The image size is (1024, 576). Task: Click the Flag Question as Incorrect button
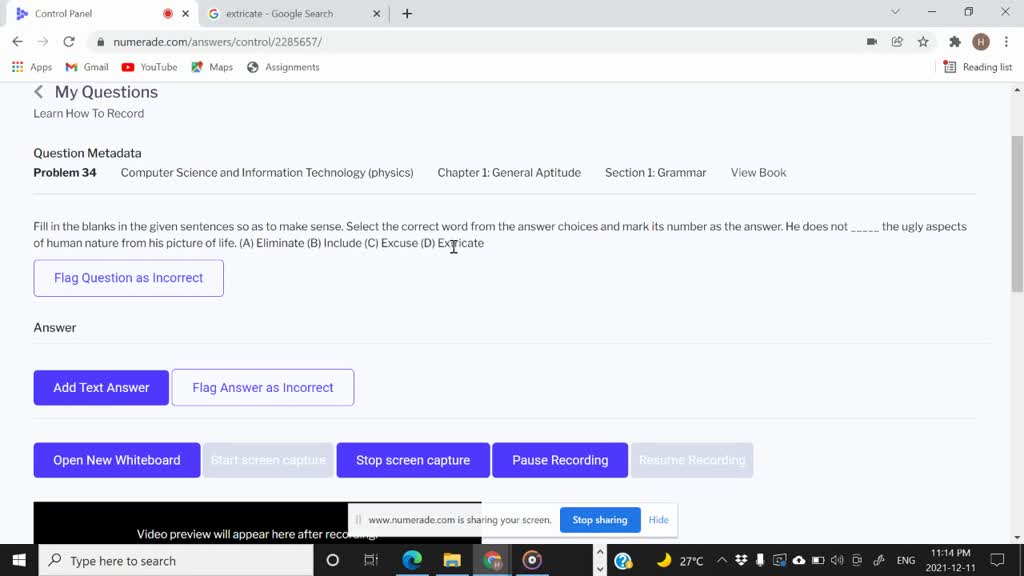click(x=128, y=278)
